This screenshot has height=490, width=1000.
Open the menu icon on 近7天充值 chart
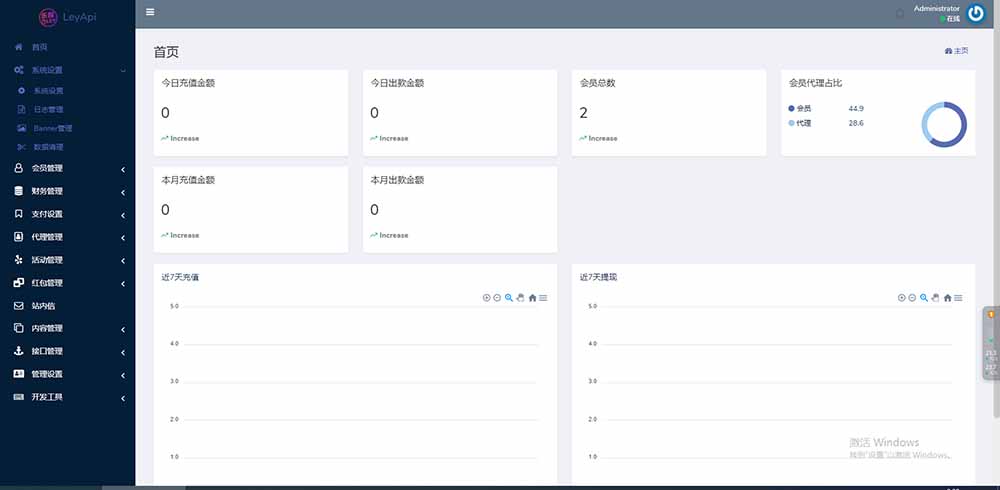point(543,298)
